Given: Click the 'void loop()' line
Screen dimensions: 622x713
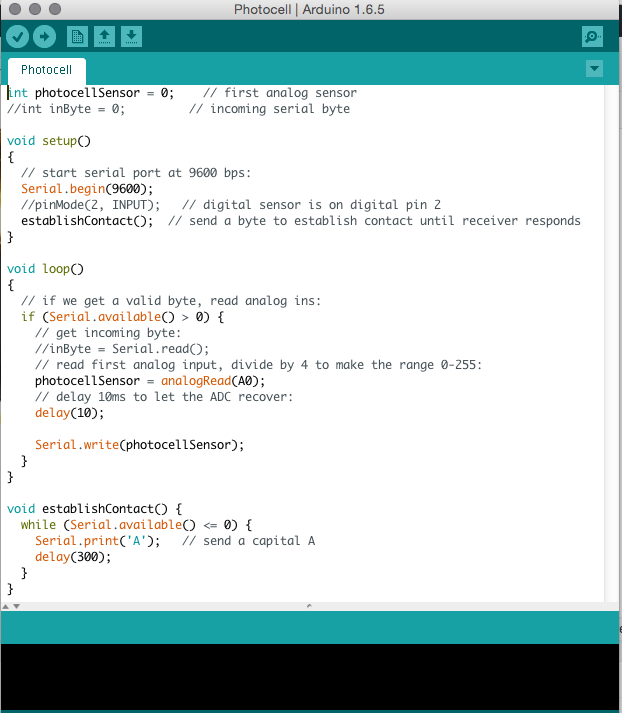Looking at the screenshot, I should tap(45, 269).
